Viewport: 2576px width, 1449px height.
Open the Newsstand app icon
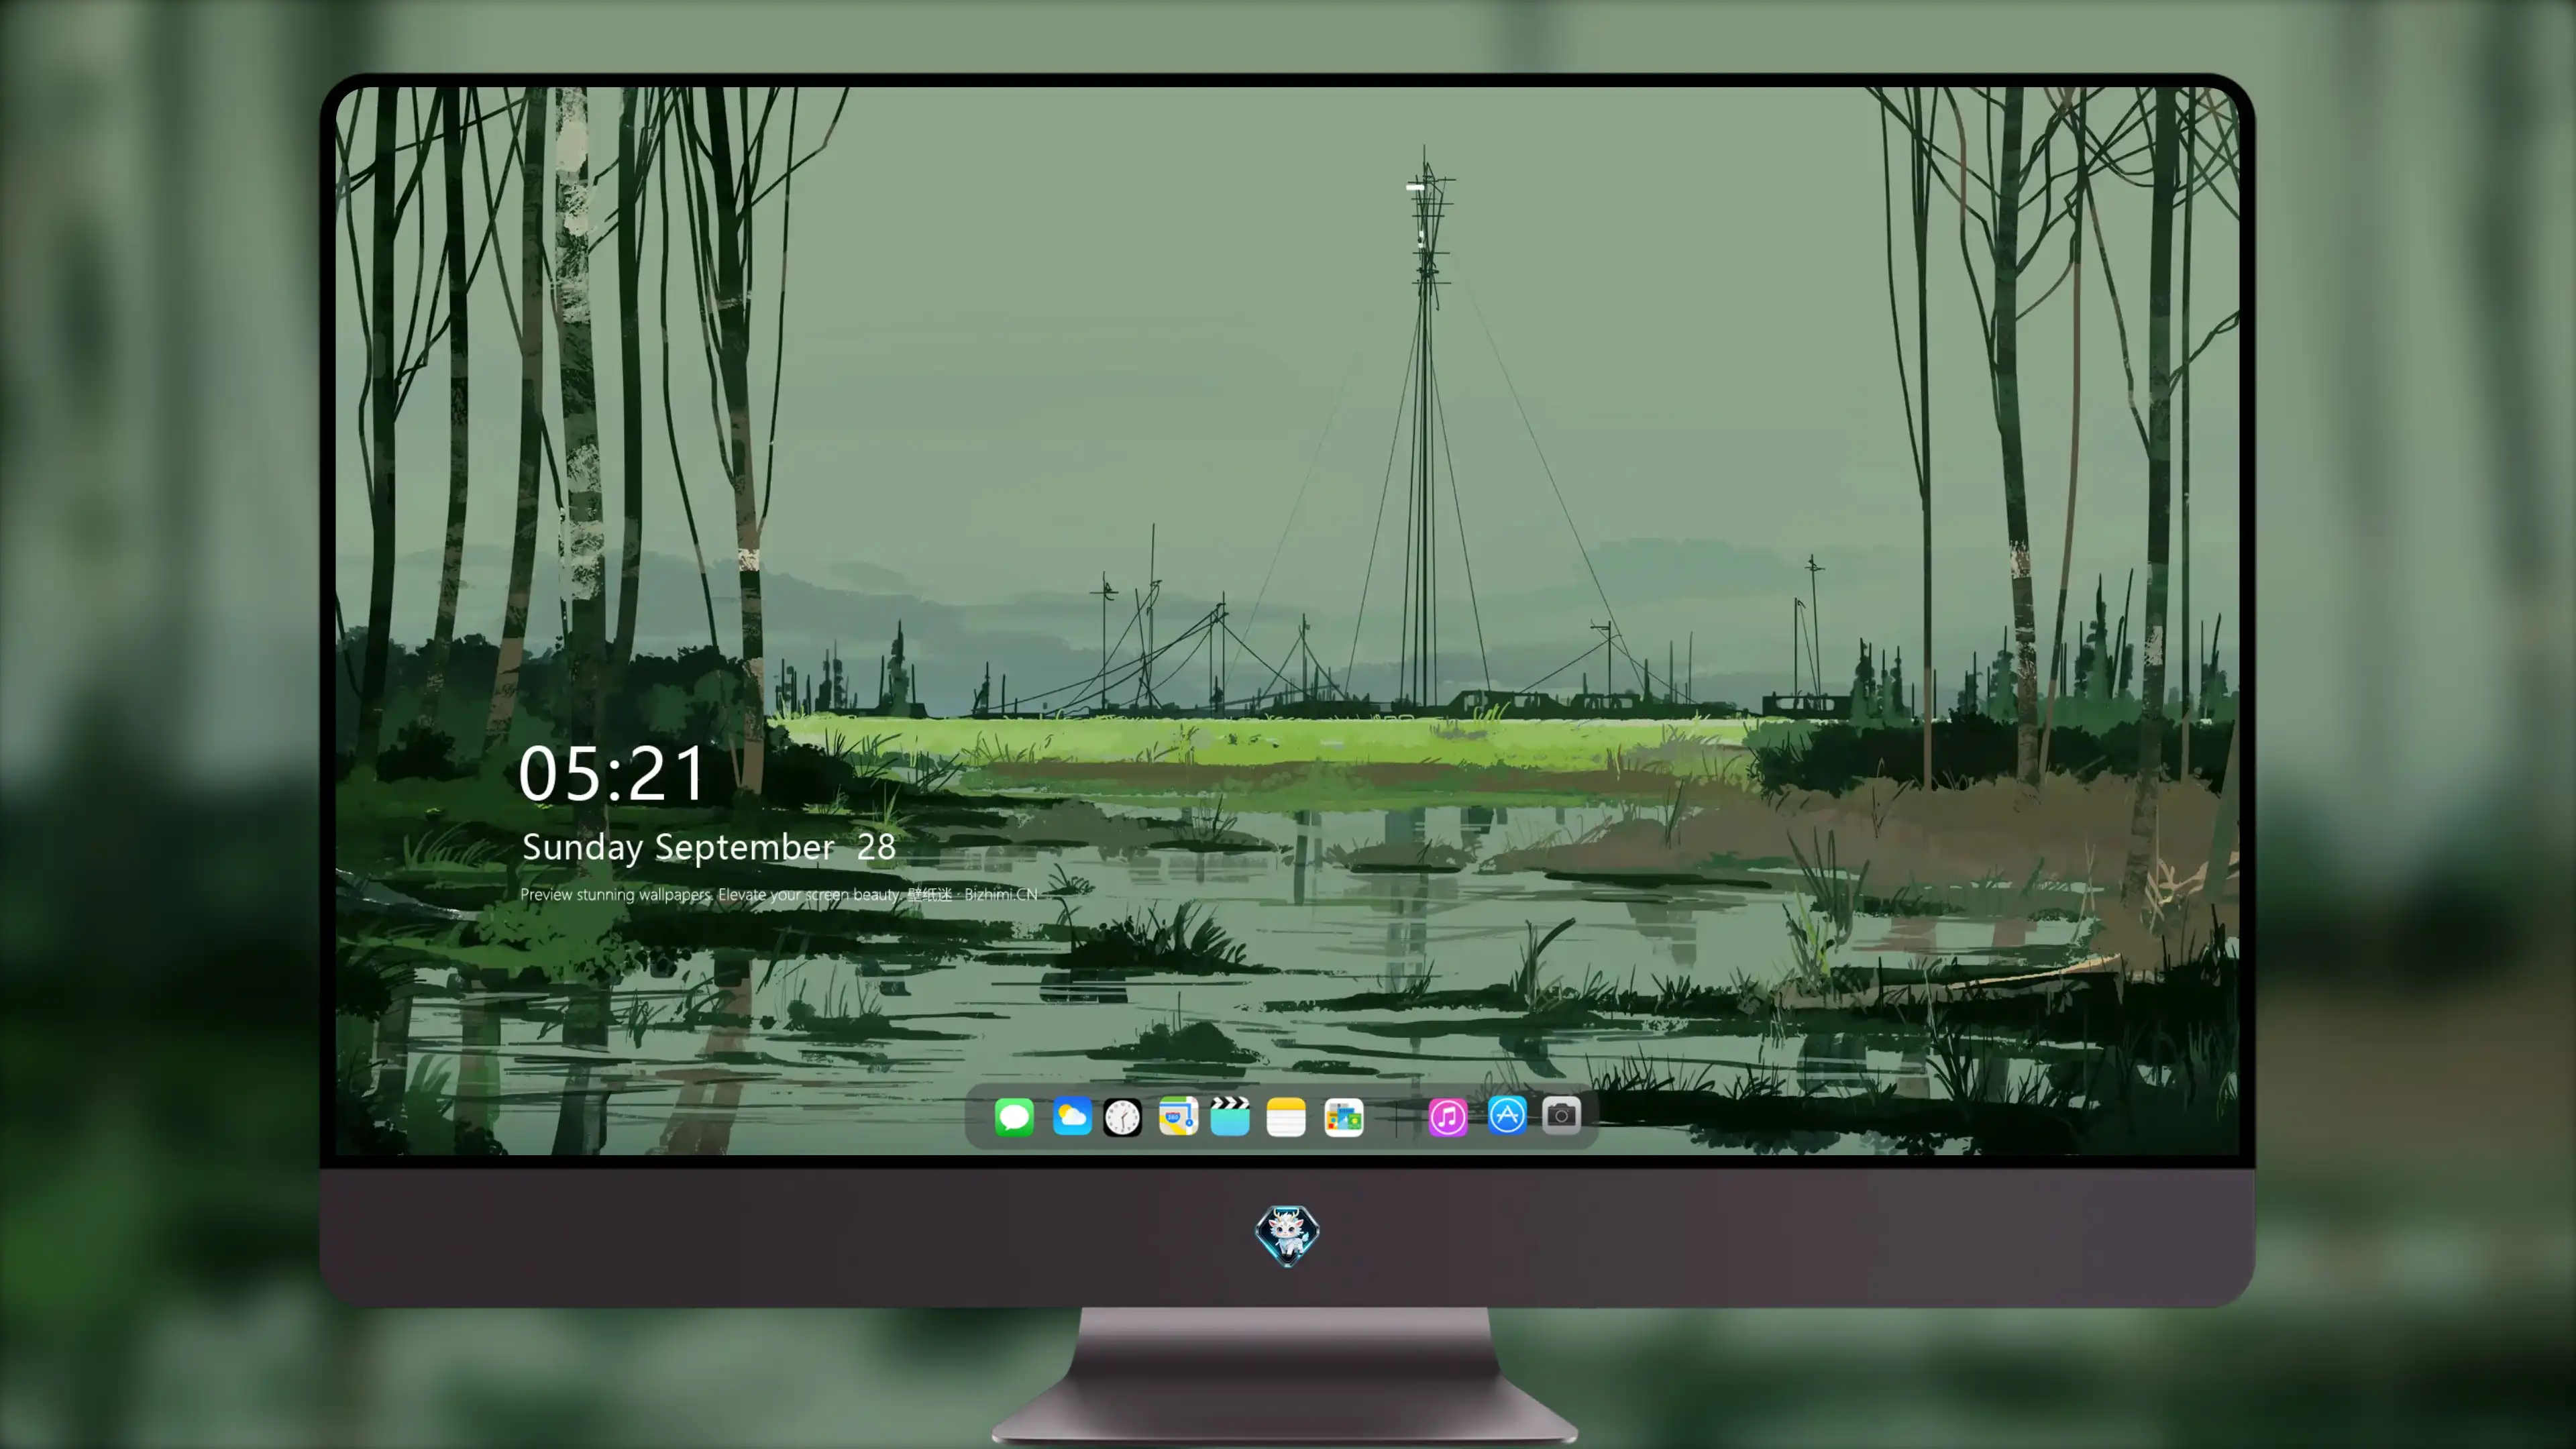pos(1343,1117)
